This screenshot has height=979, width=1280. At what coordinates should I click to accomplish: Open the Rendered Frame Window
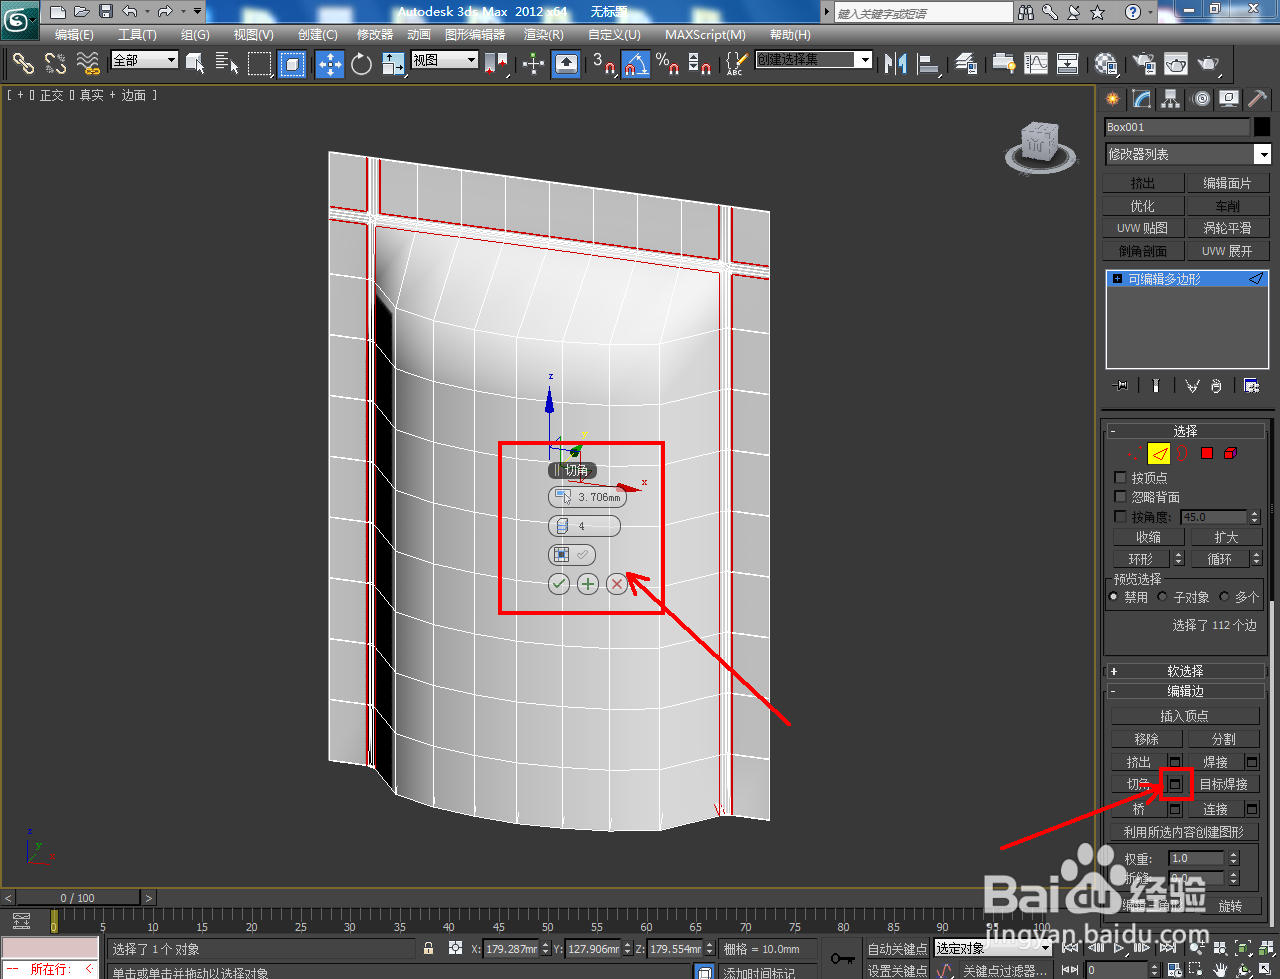point(1176,64)
